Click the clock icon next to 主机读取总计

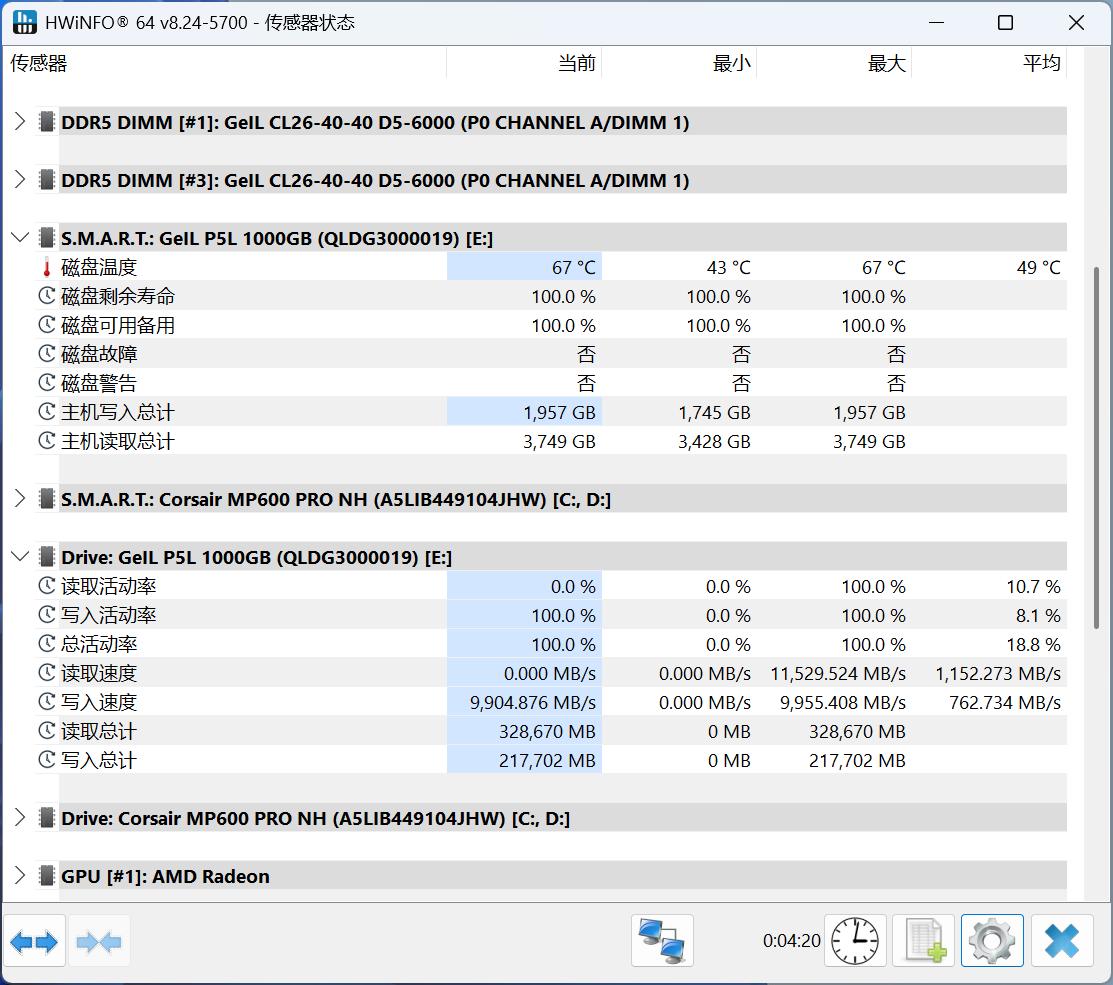coord(47,441)
